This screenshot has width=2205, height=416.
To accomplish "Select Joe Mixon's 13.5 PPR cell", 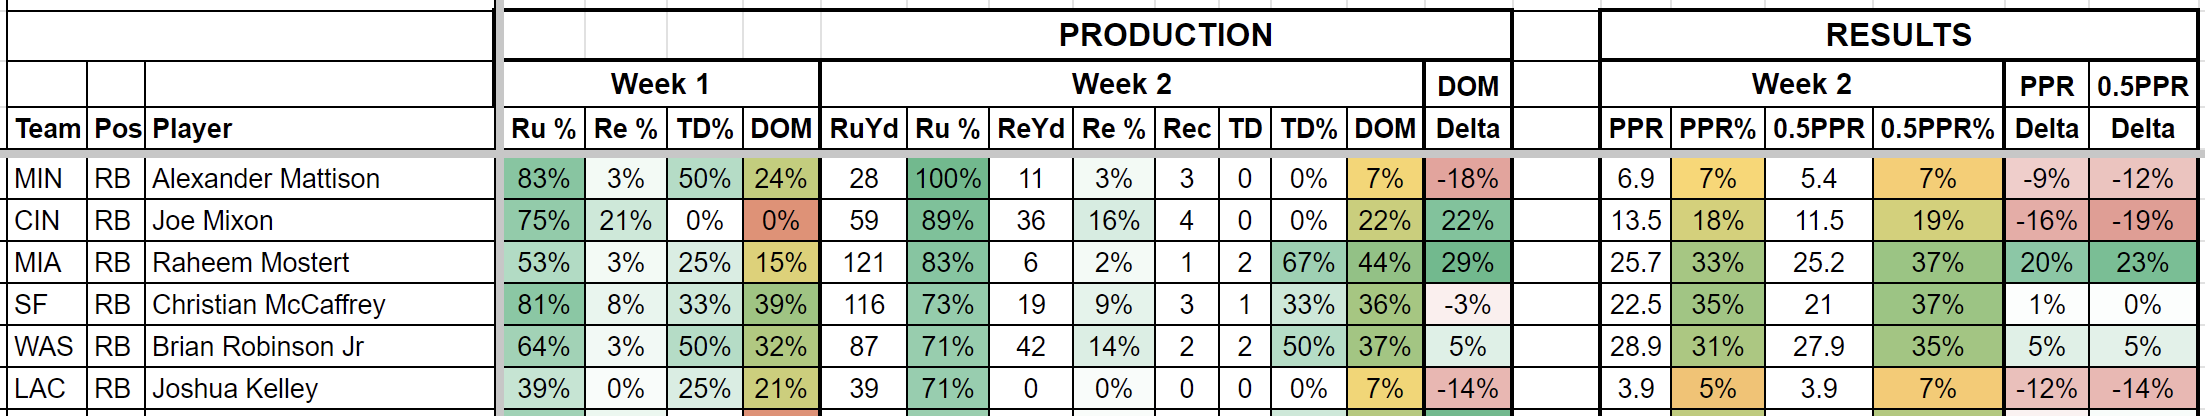I will (1635, 221).
